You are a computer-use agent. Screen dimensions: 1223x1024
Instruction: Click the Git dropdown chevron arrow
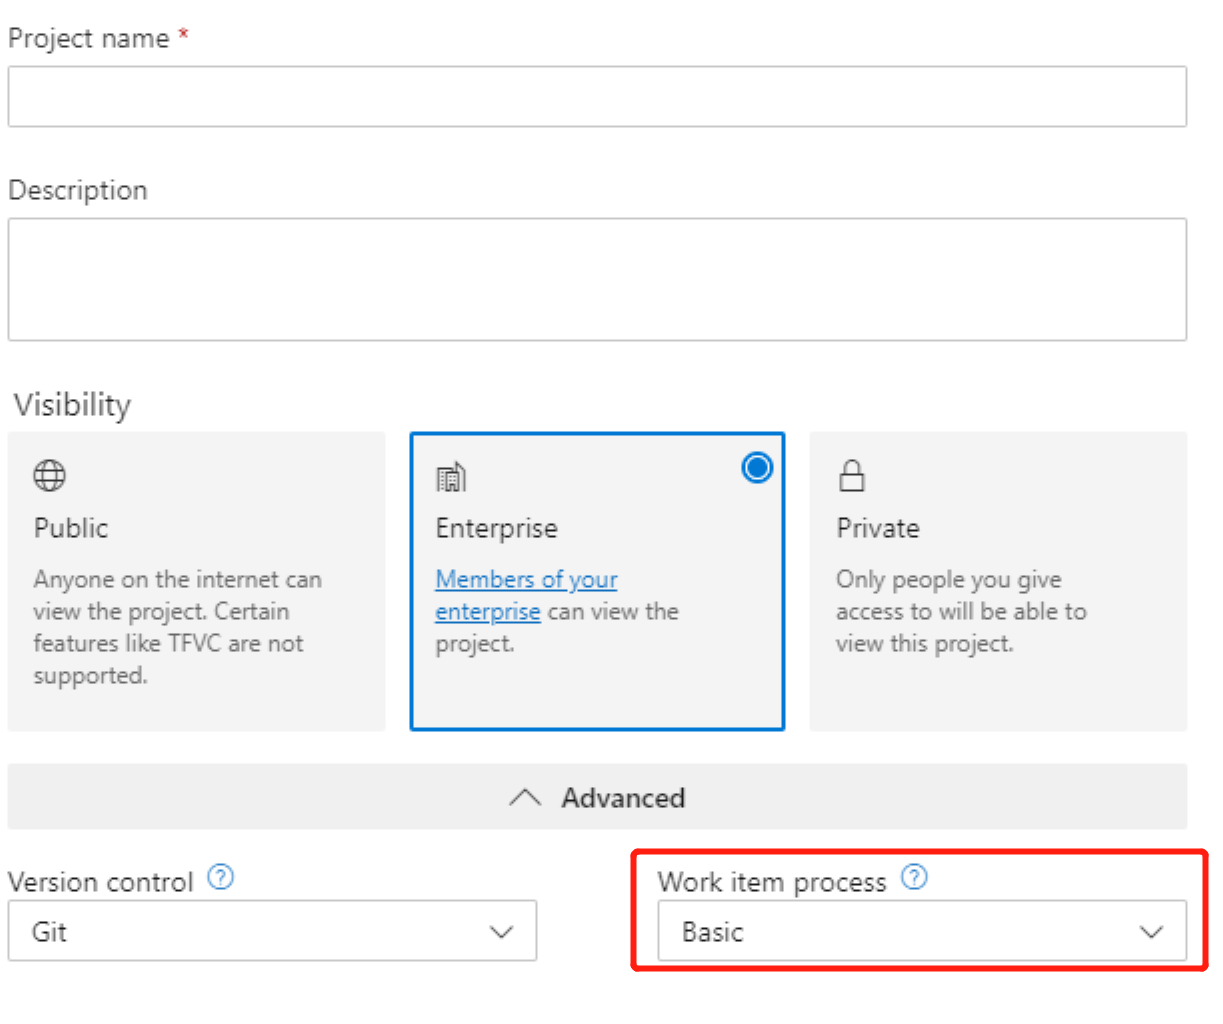point(501,932)
